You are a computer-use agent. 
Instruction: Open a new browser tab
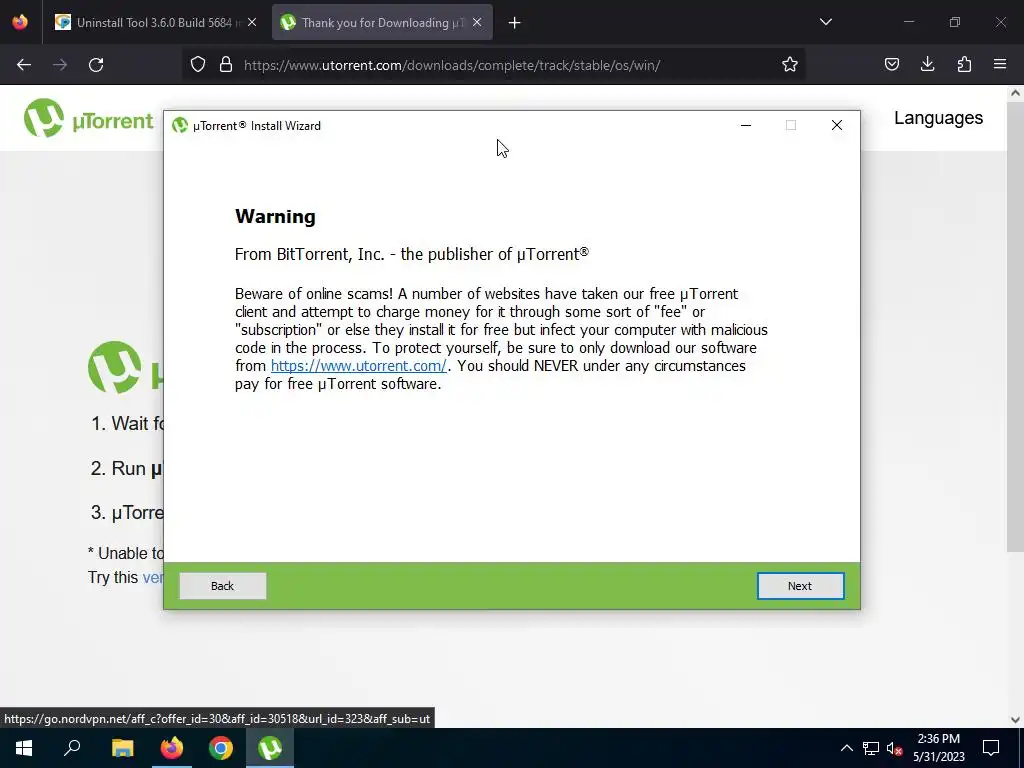pos(515,23)
